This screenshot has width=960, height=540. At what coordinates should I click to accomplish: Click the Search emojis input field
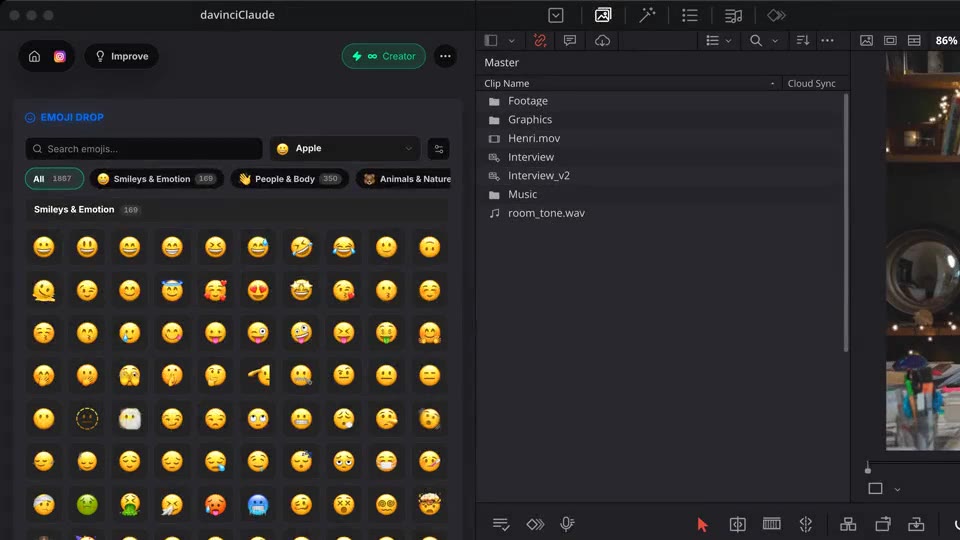point(144,149)
